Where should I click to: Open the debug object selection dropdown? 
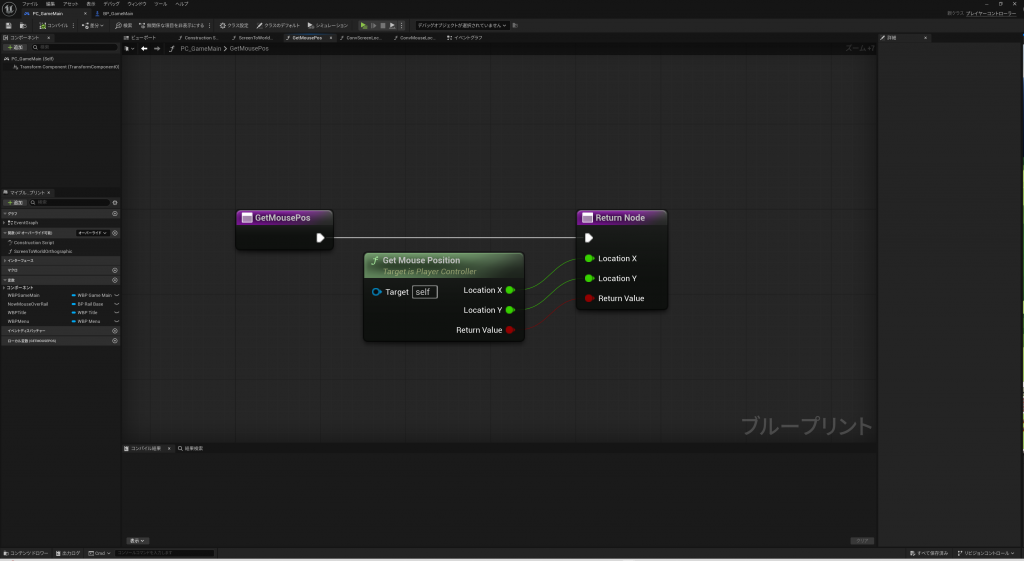462,25
